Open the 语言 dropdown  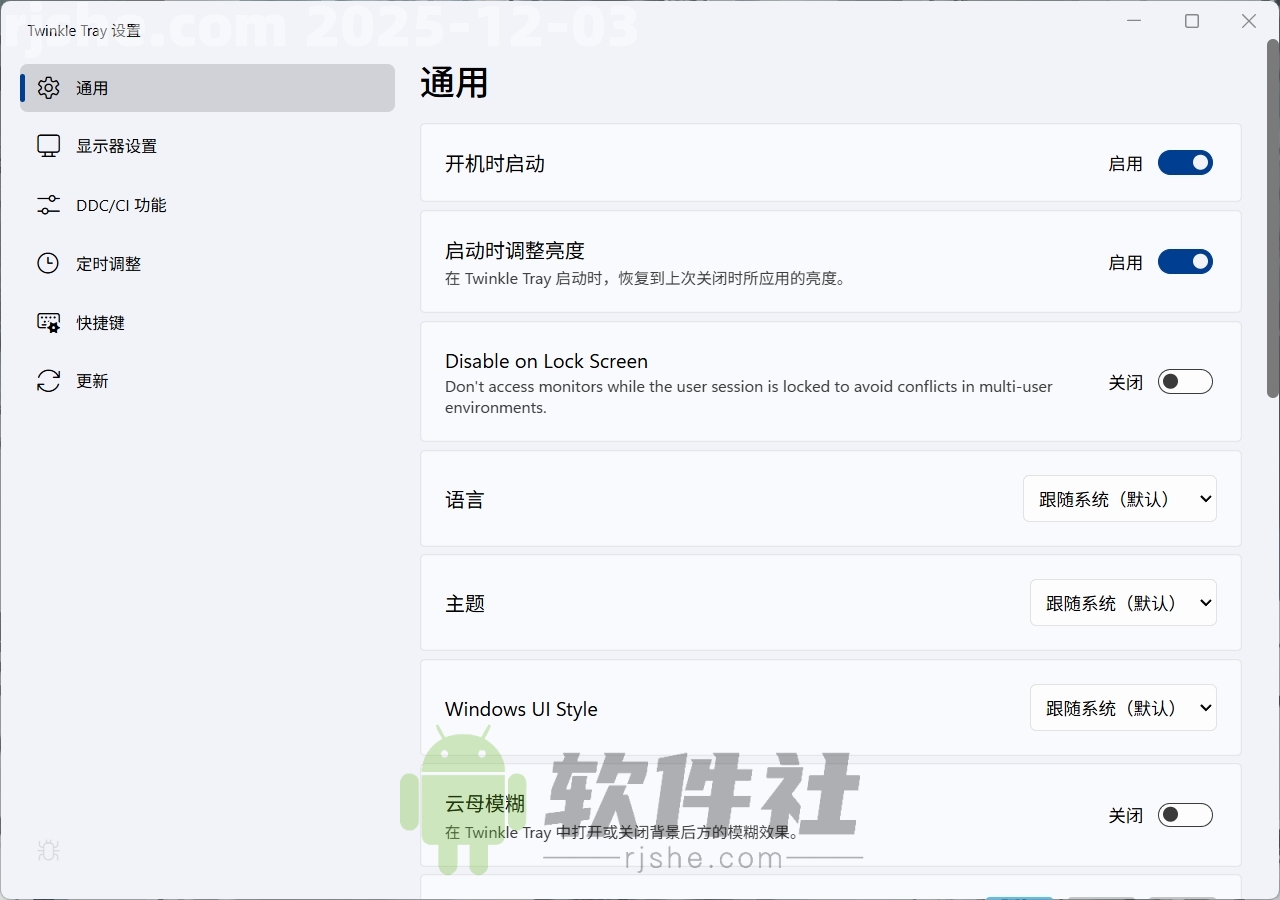[x=1119, y=498]
